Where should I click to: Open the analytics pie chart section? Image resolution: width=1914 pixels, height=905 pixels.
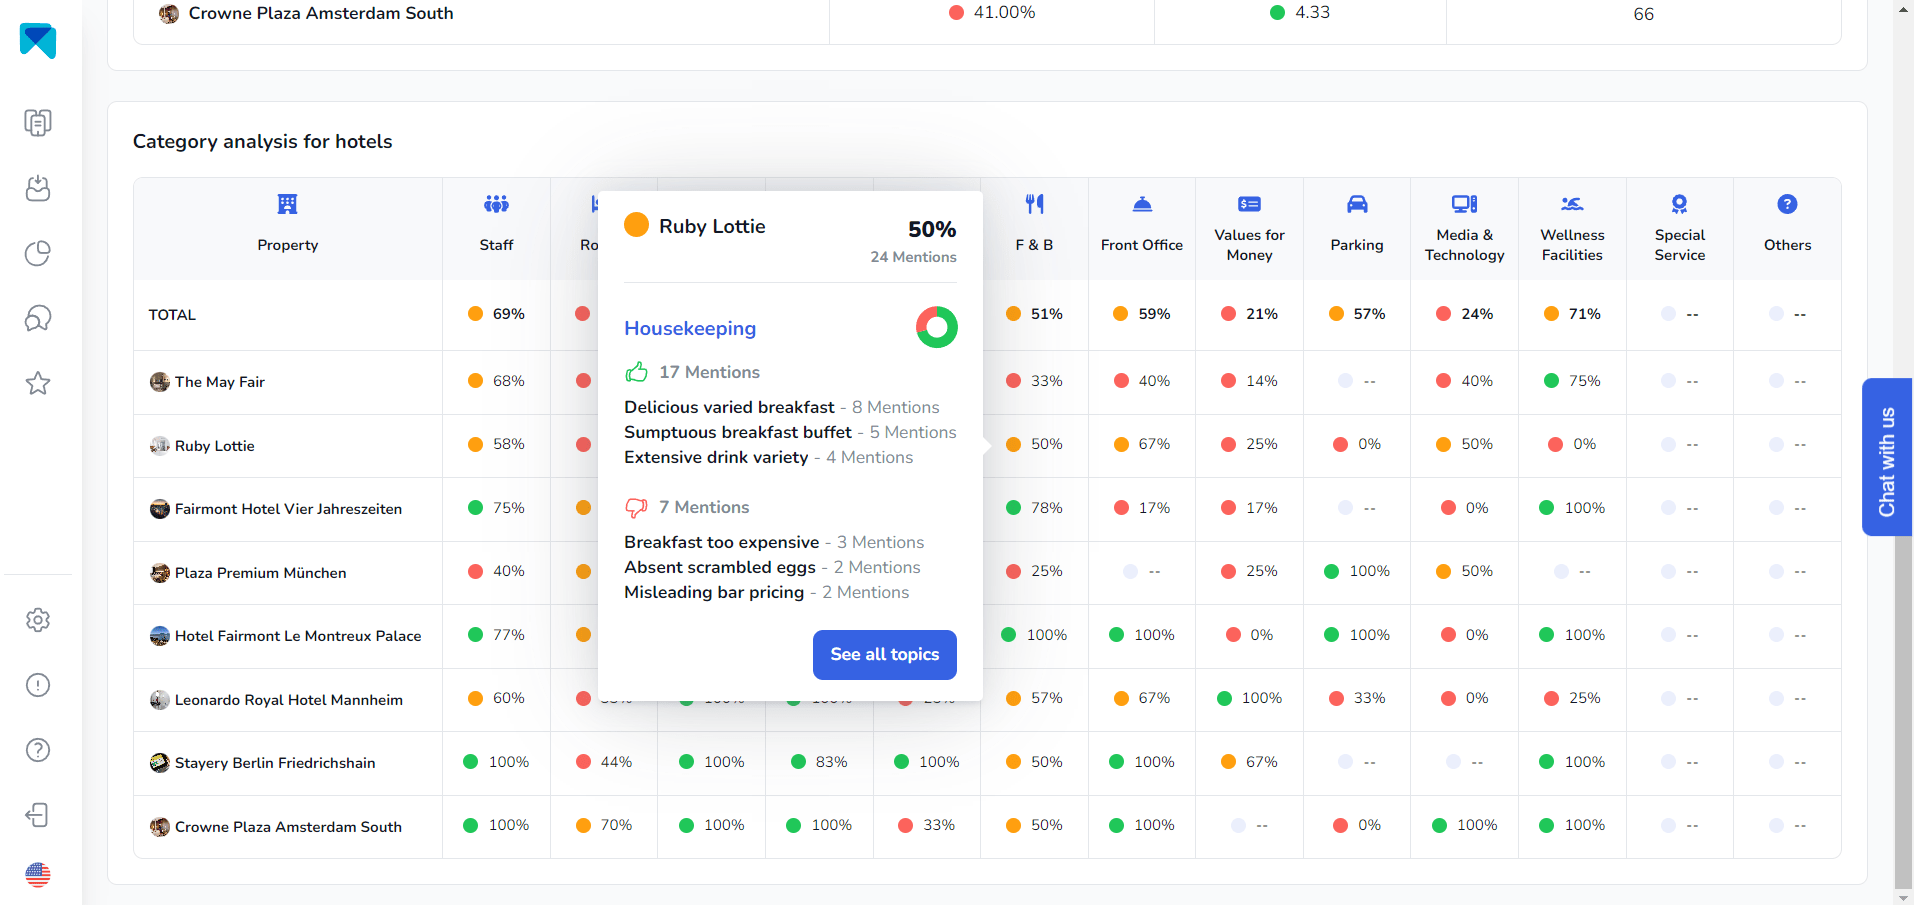tap(38, 253)
